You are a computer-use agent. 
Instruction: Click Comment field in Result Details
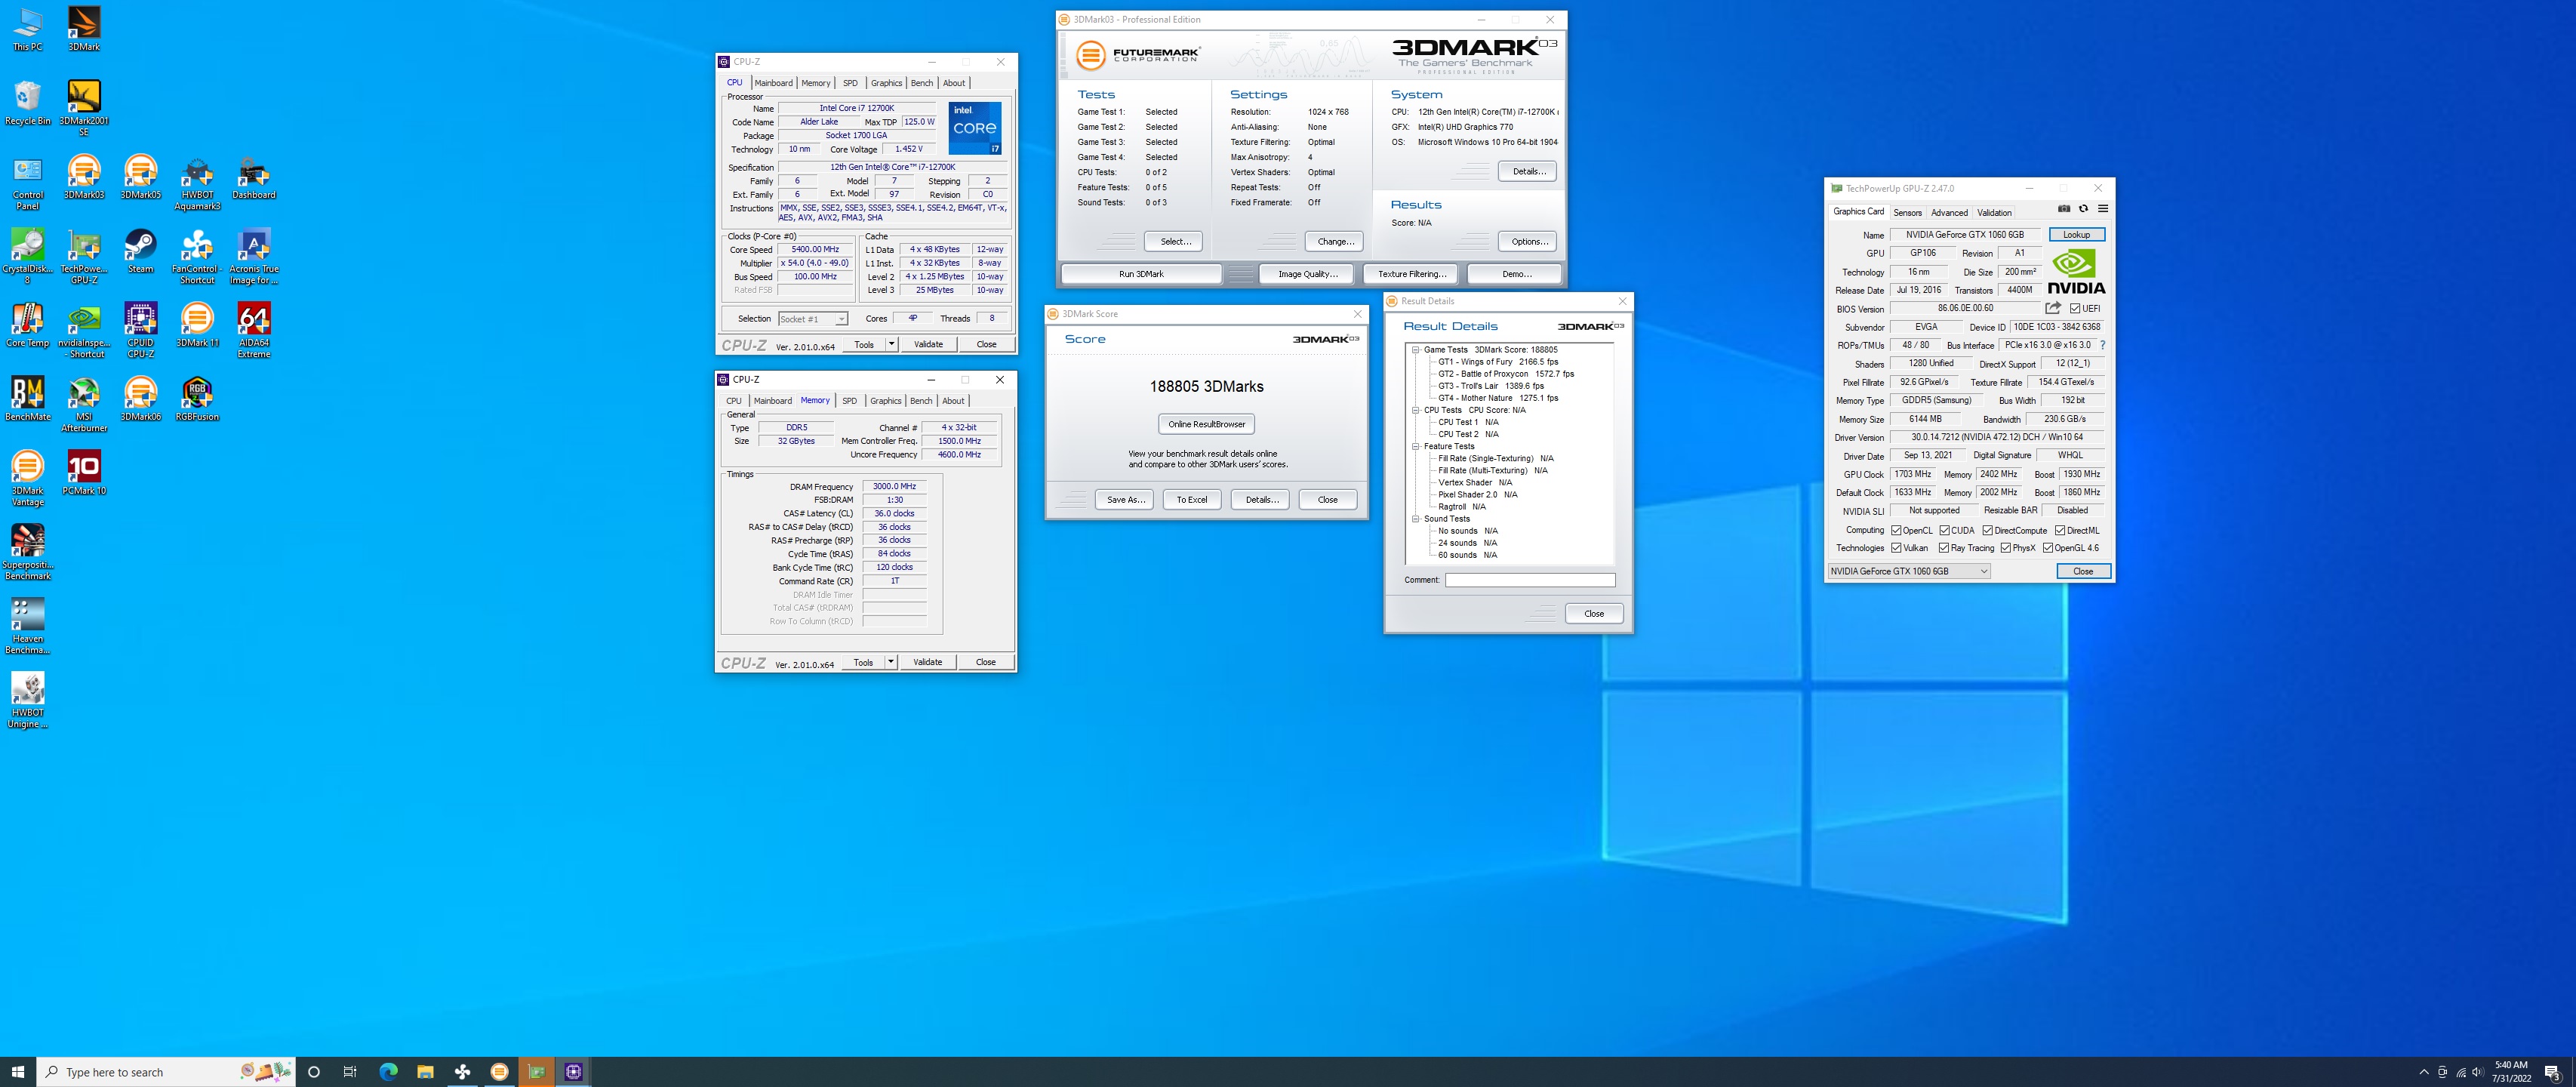(x=1529, y=580)
